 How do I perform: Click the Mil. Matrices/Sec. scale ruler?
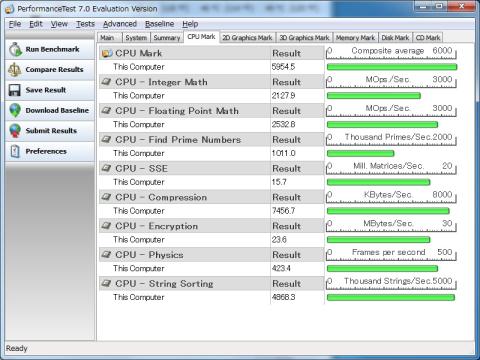pos(391,168)
